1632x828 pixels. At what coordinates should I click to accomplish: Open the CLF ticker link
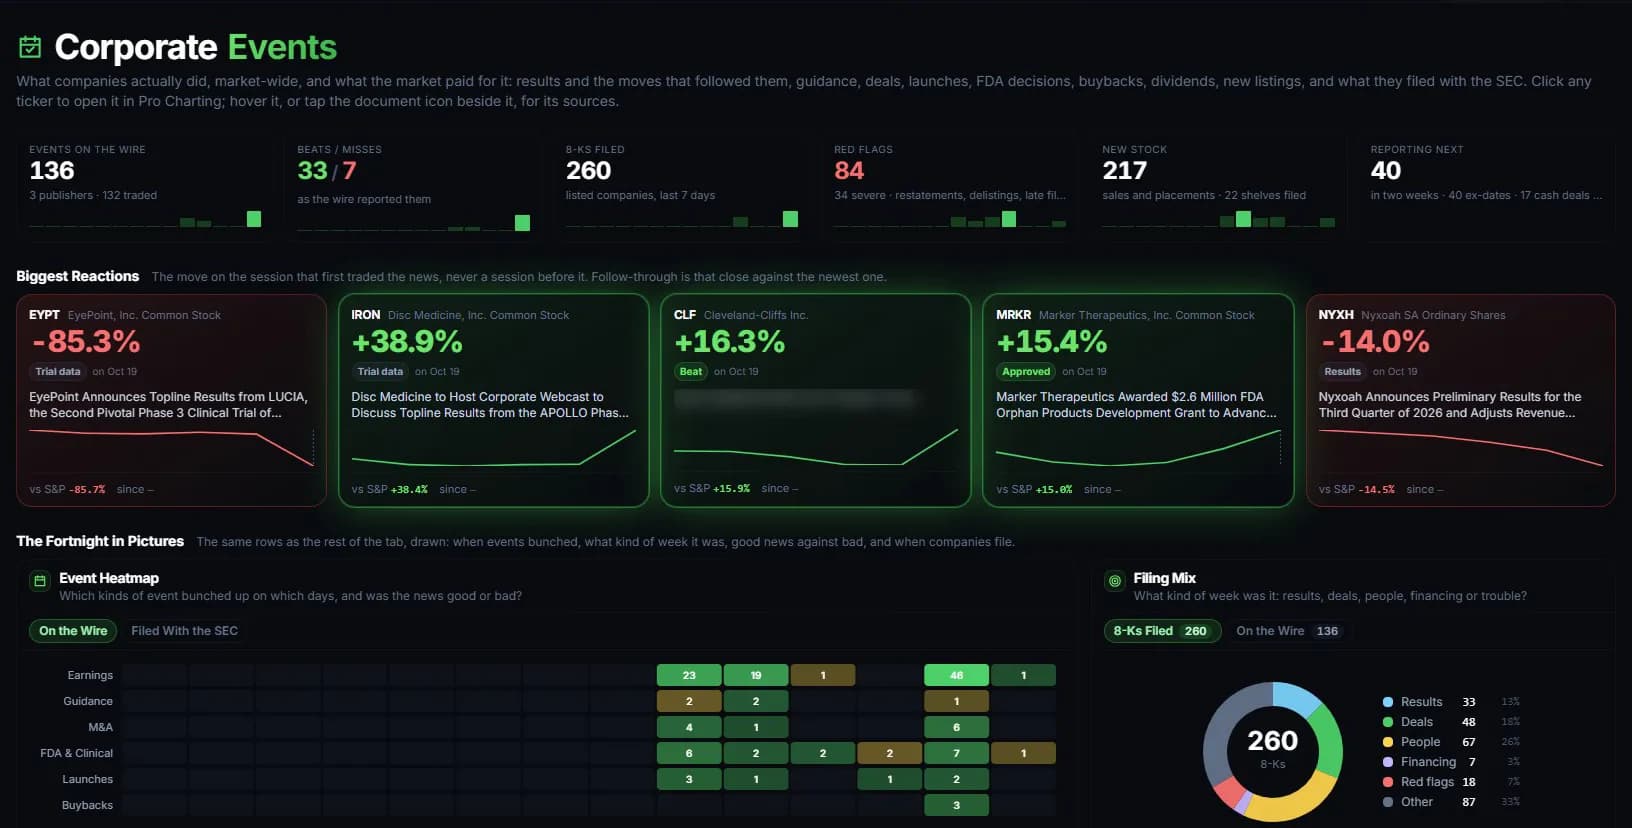[685, 315]
